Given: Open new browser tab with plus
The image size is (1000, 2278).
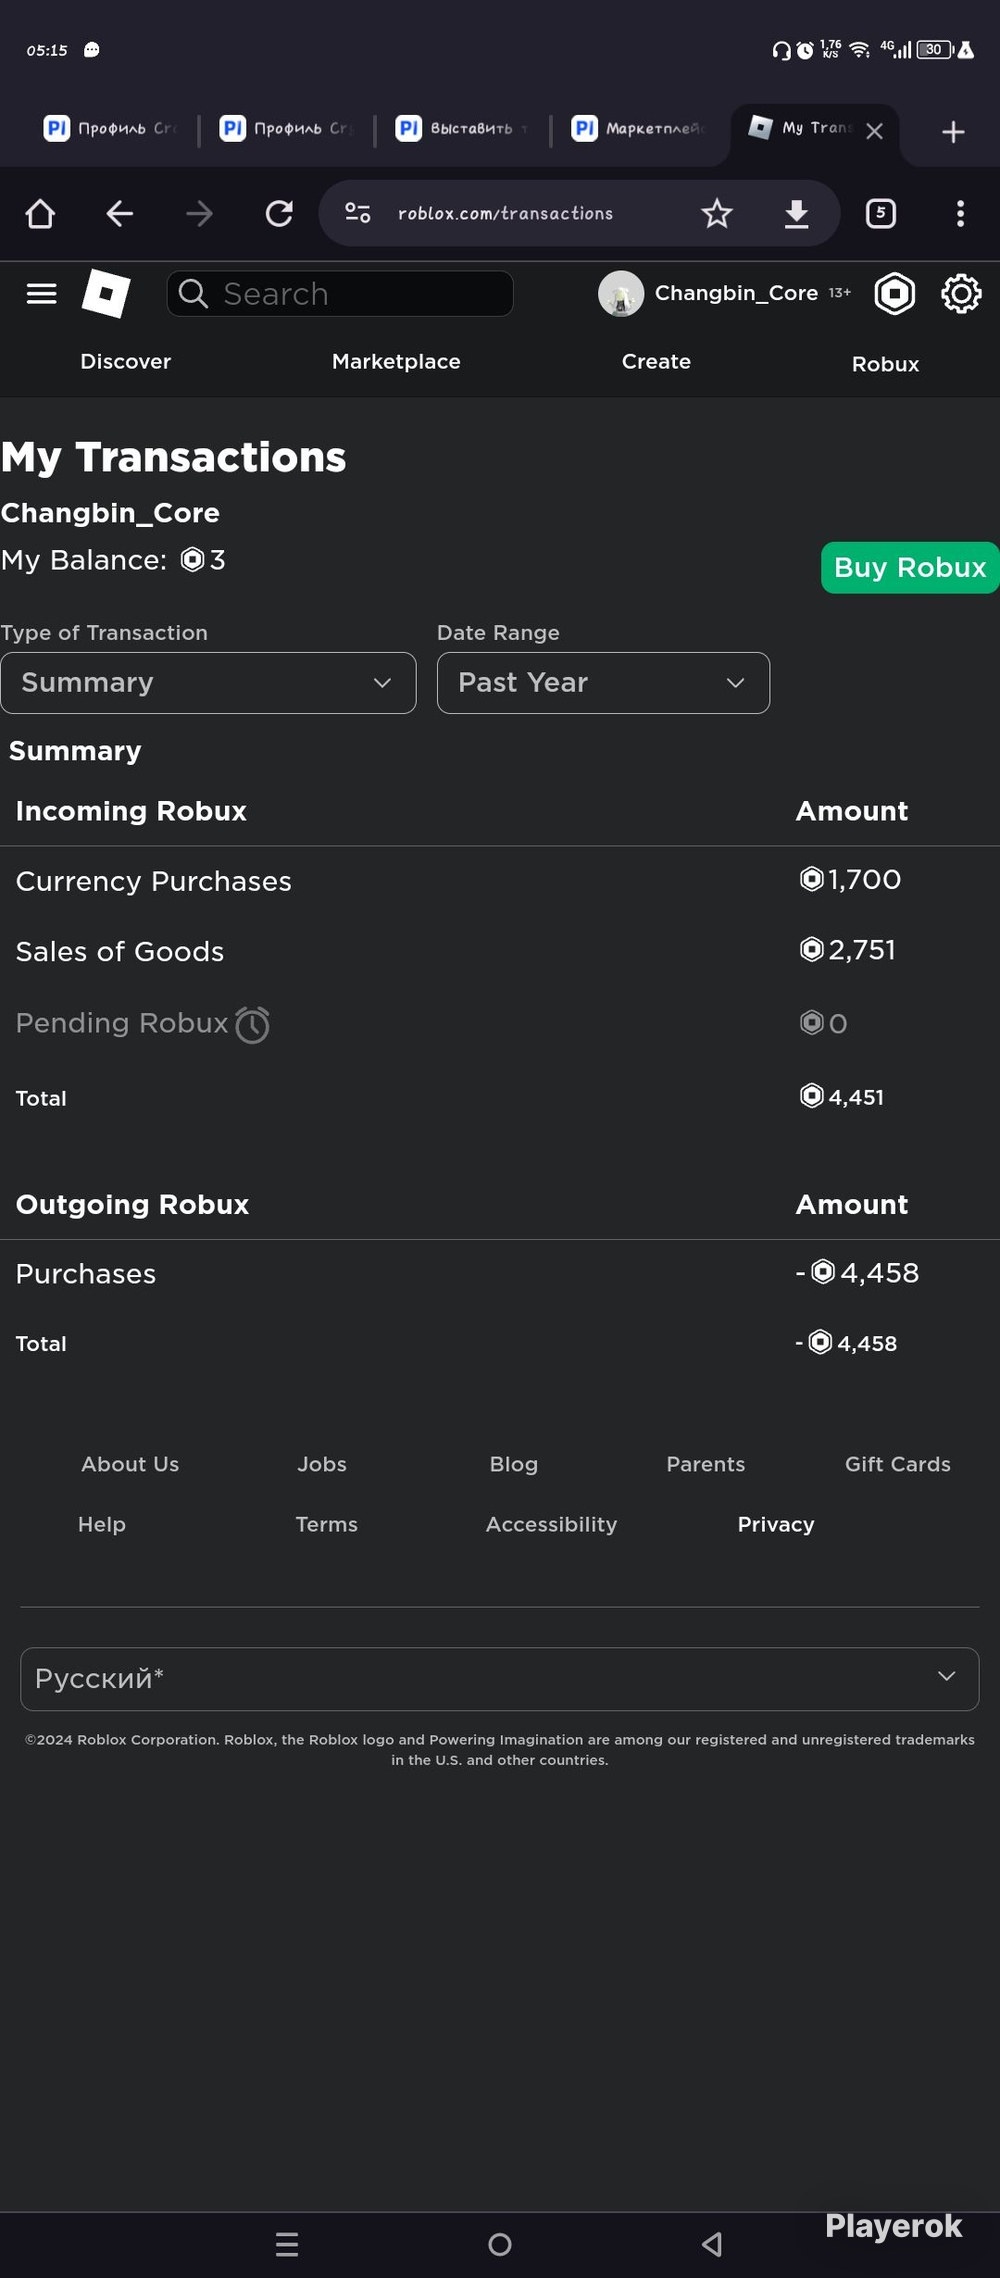Looking at the screenshot, I should point(953,132).
